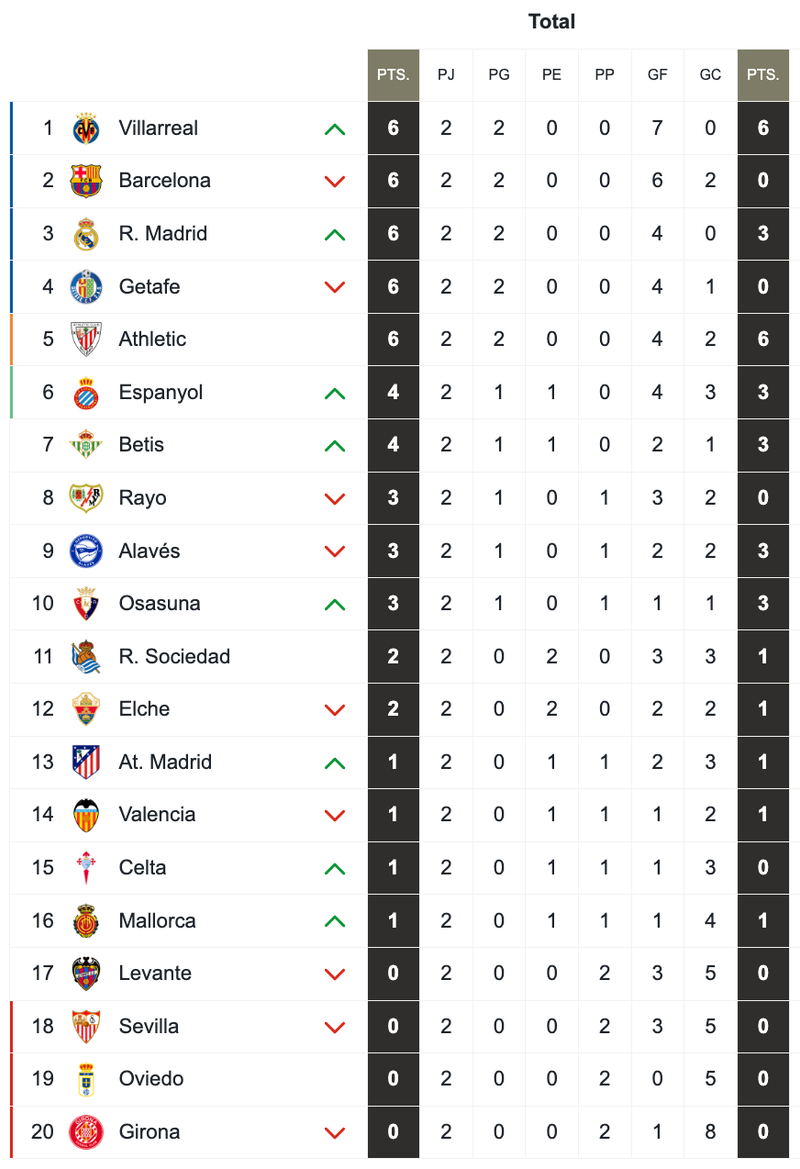Sort by the GF column header
This screenshot has width=800, height=1169.
(x=657, y=75)
